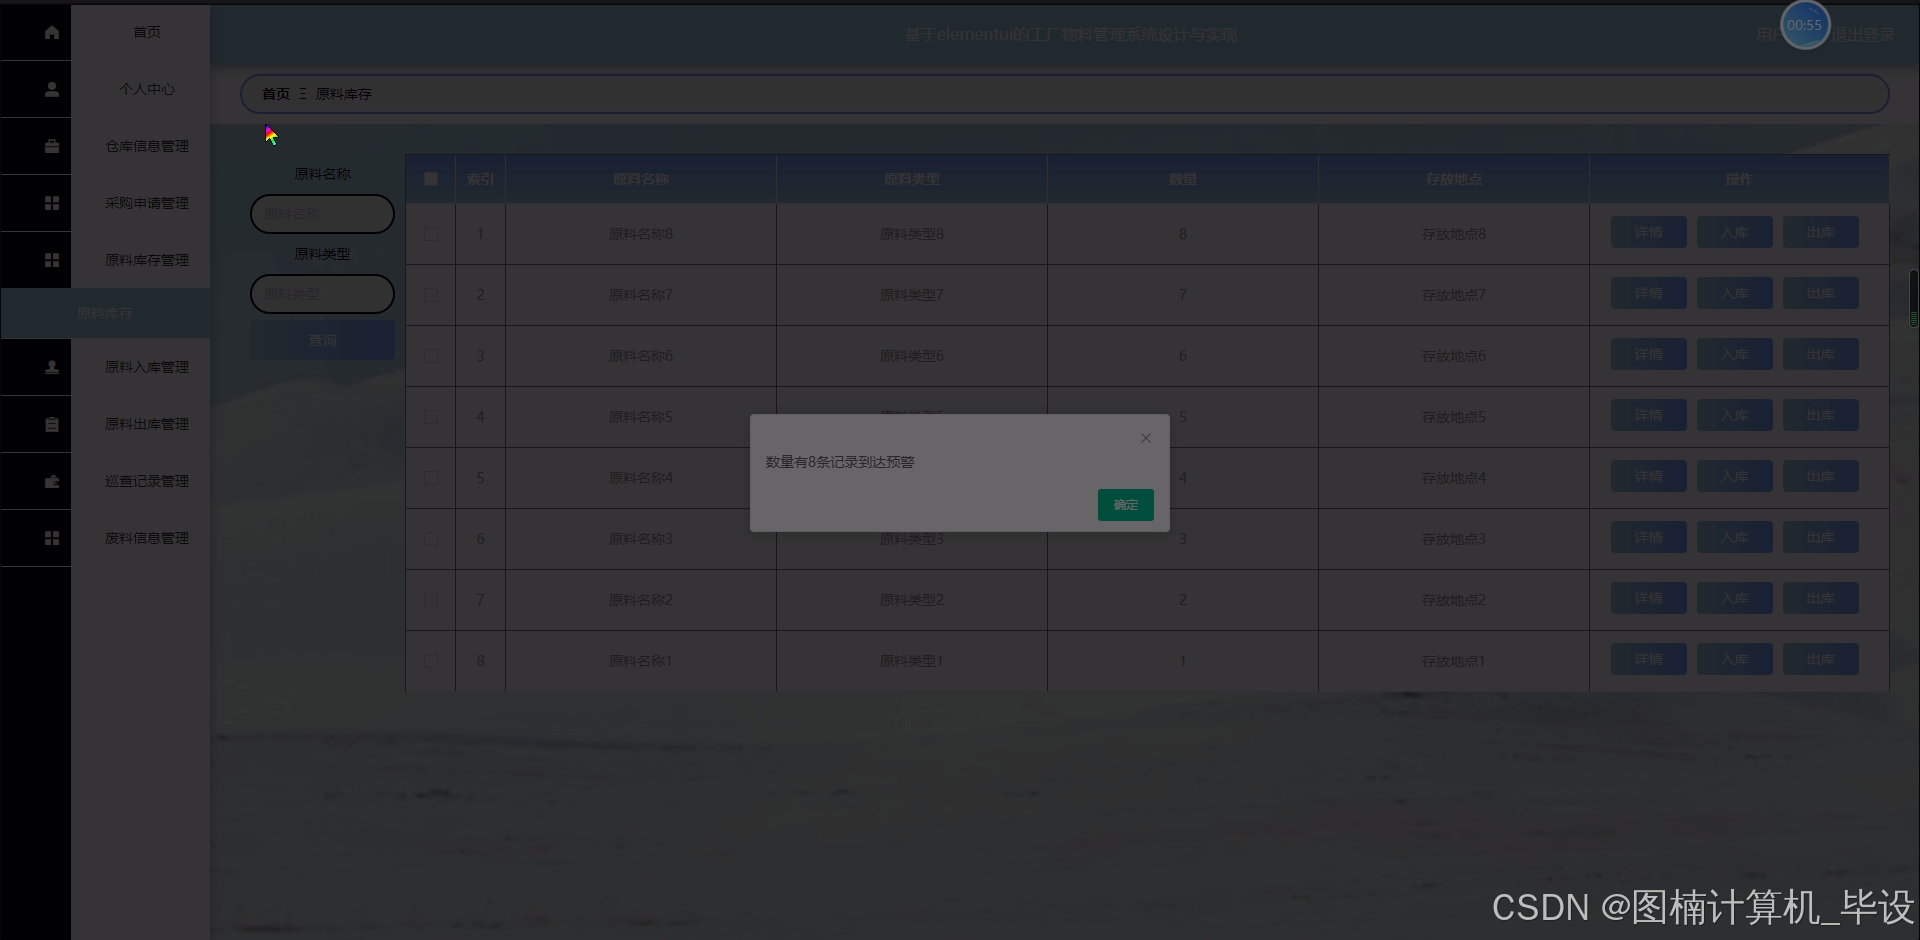Collapse the 仓库信息管理 menu section

(x=146, y=146)
